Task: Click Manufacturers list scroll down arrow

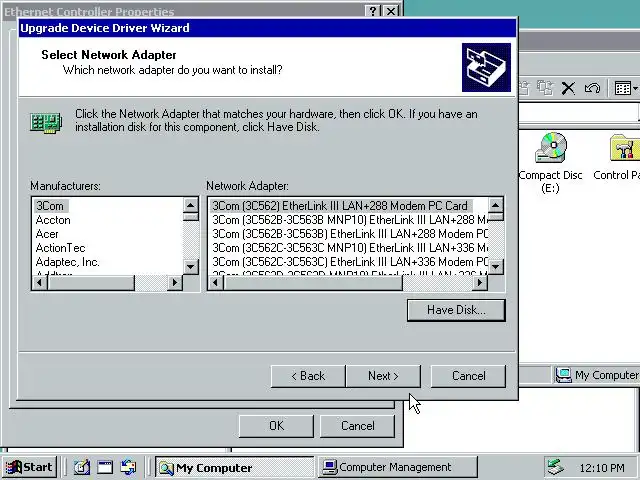Action: (x=191, y=267)
